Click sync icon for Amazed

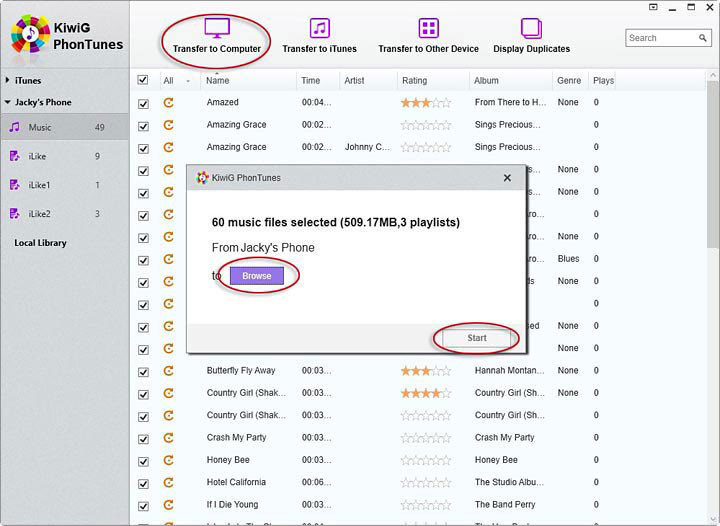click(169, 102)
